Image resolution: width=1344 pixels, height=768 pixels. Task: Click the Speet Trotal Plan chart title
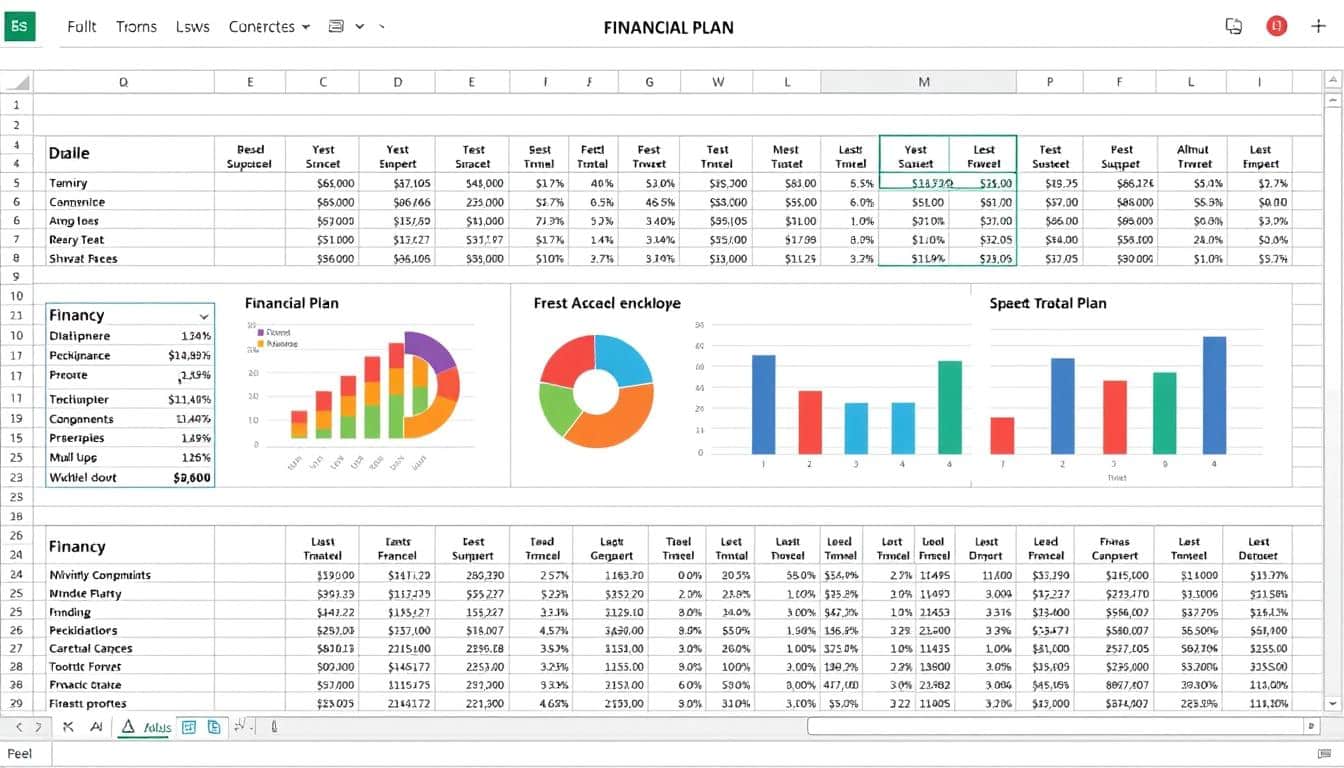(x=1048, y=302)
